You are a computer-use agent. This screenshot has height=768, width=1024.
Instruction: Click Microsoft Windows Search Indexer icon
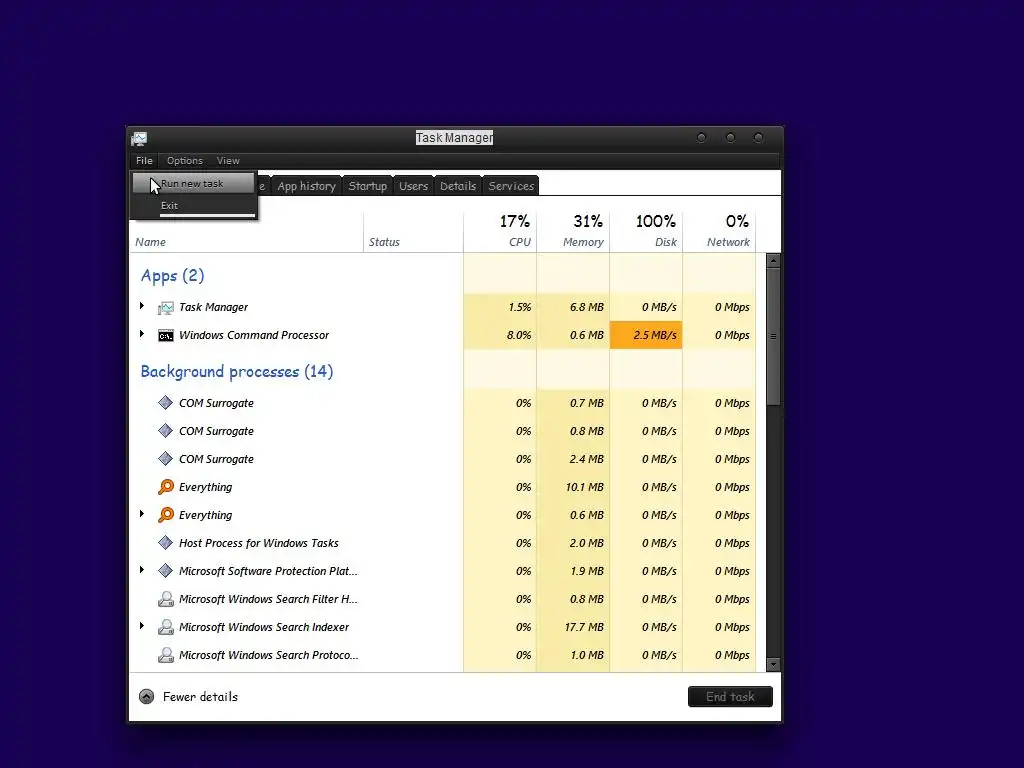[166, 627]
